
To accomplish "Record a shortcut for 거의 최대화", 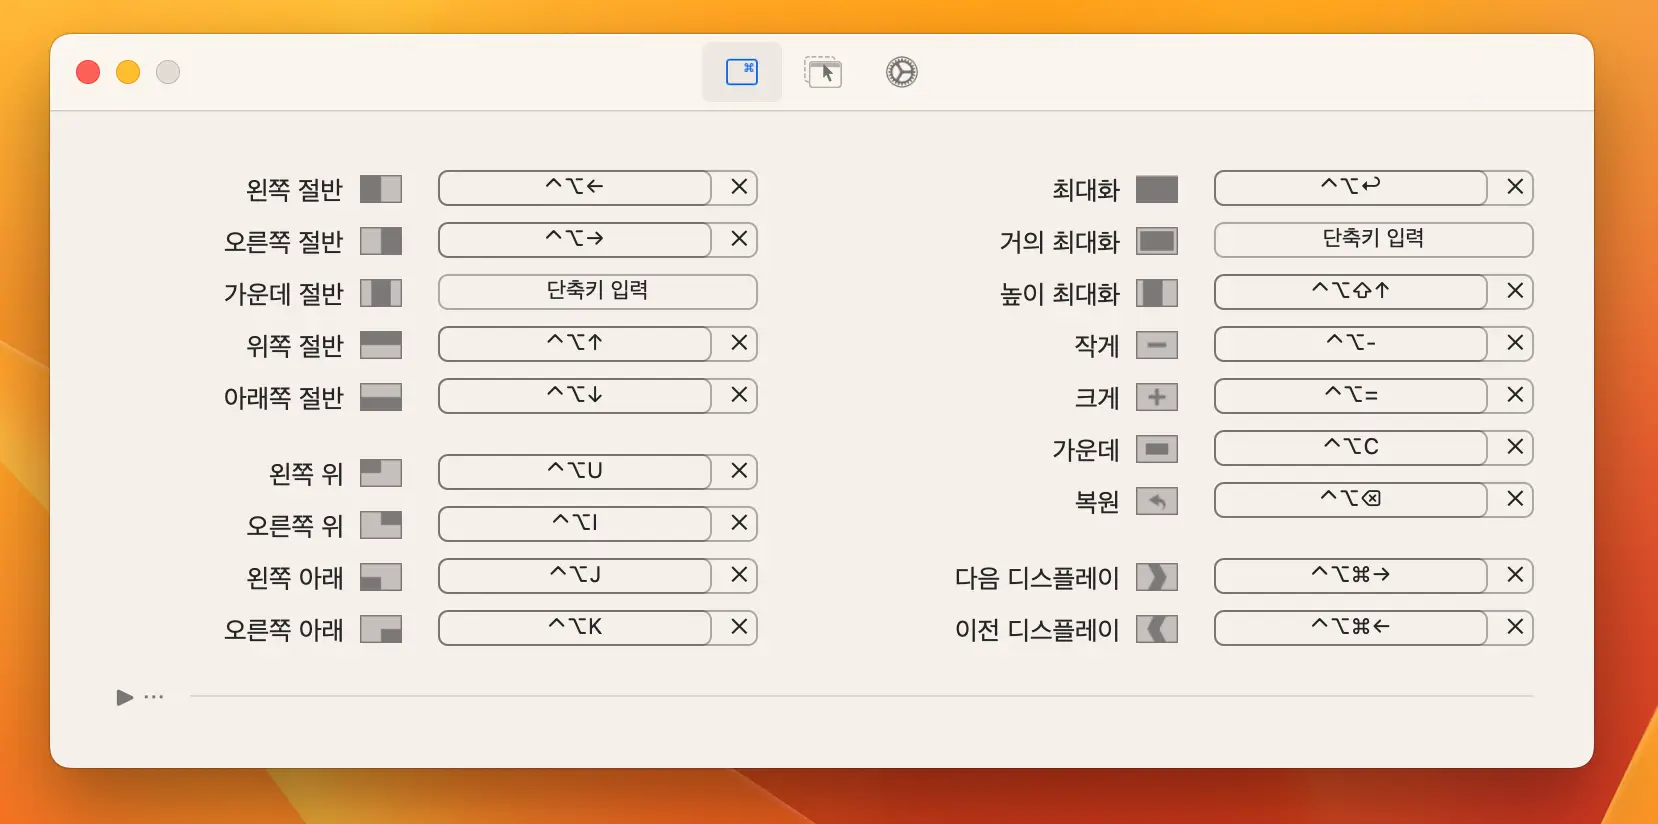I will point(1374,239).
